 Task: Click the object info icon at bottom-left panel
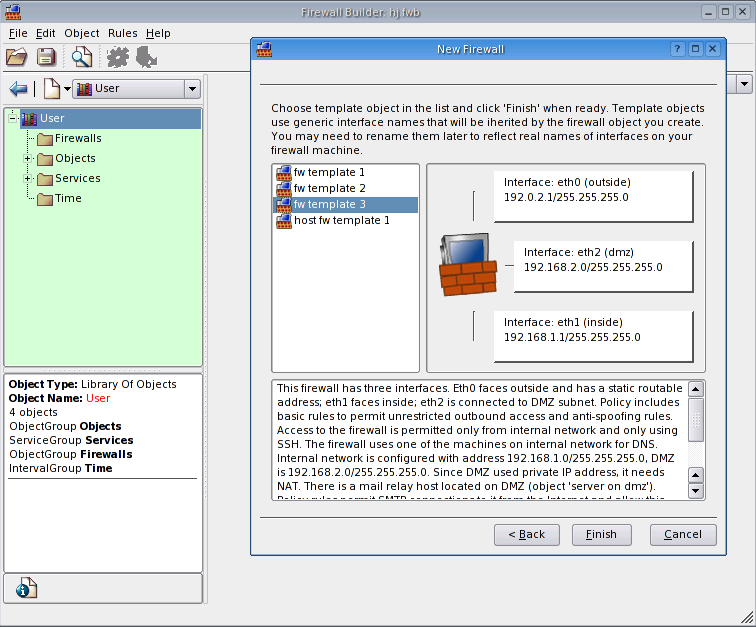(26, 588)
